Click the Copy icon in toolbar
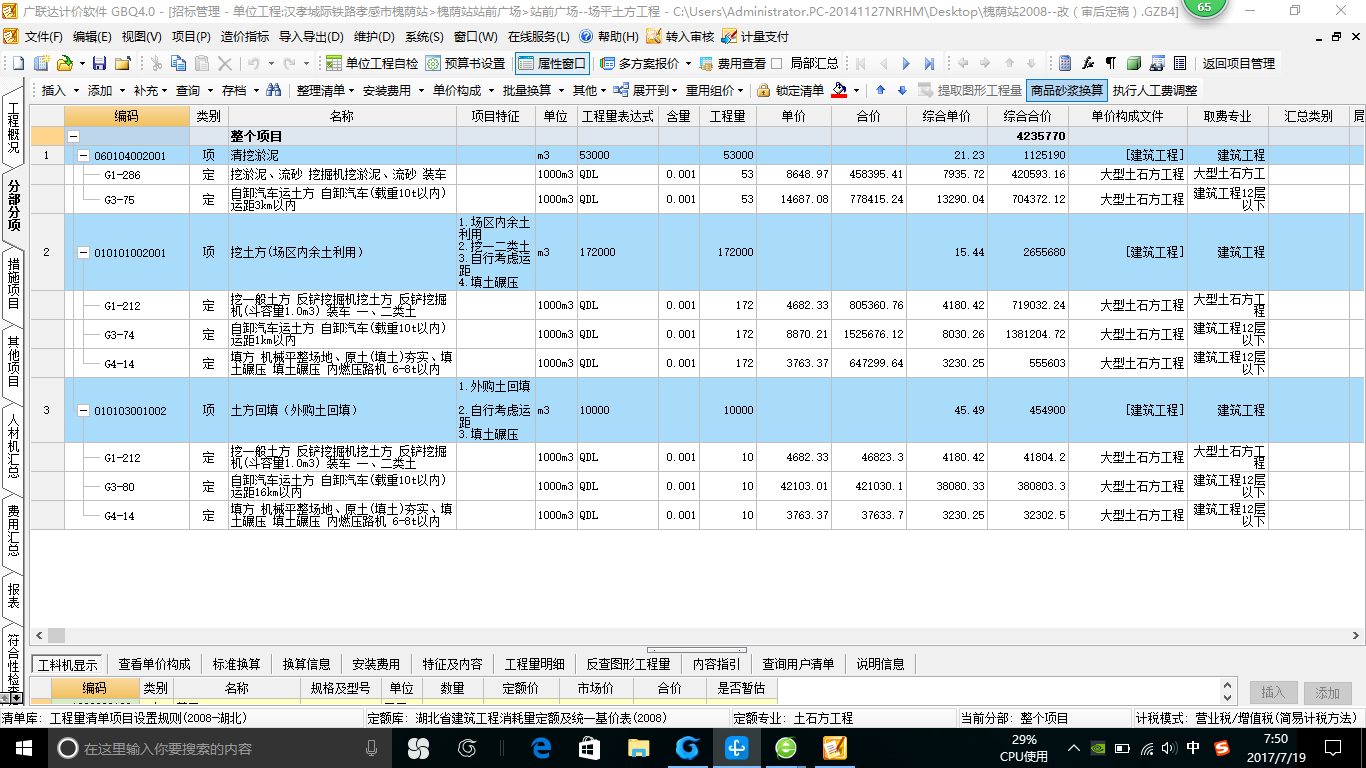 tap(179, 63)
